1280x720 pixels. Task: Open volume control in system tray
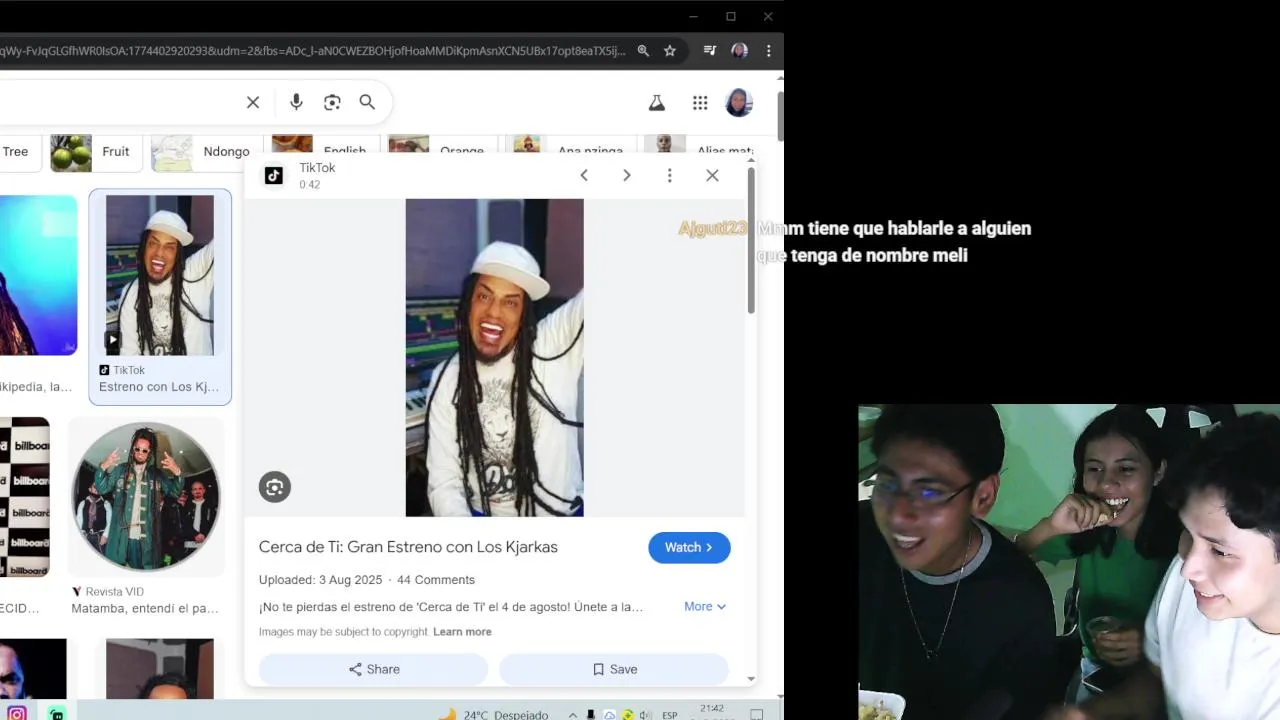pyautogui.click(x=645, y=715)
